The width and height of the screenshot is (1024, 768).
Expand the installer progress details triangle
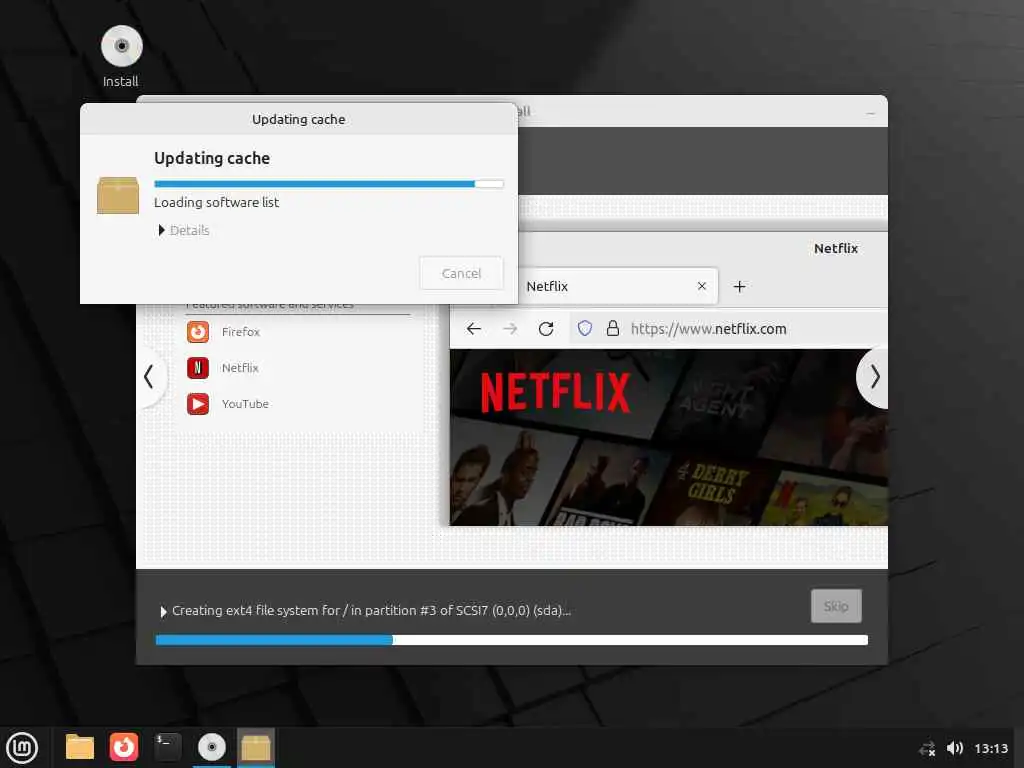tap(163, 611)
